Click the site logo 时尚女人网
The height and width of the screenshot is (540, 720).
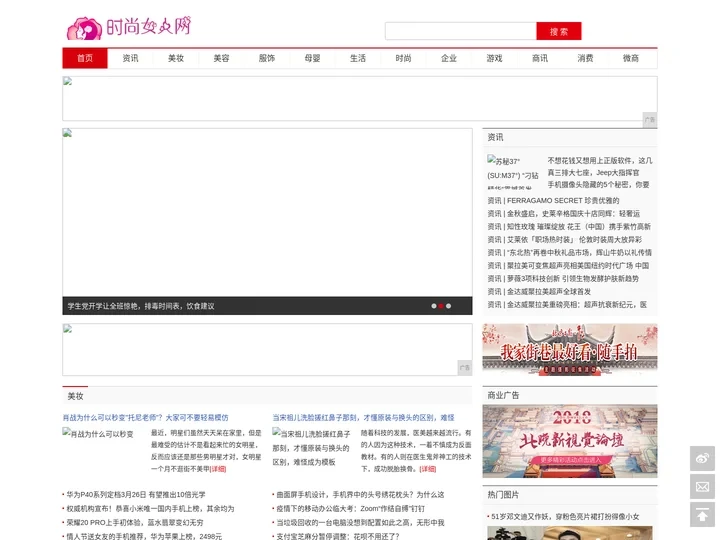tap(129, 28)
